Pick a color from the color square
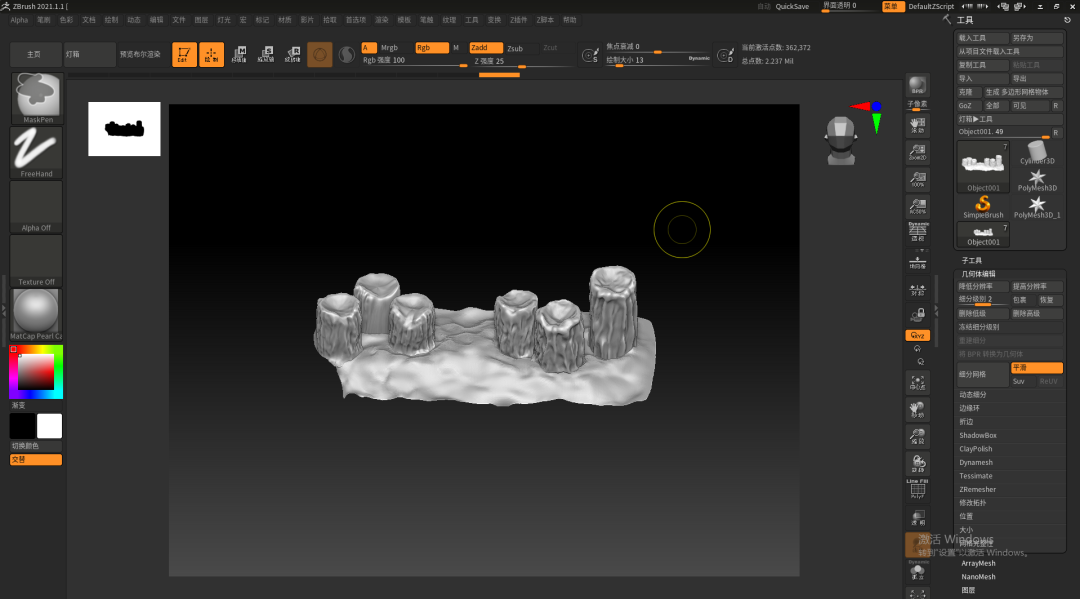This screenshot has width=1080, height=599. click(36, 372)
